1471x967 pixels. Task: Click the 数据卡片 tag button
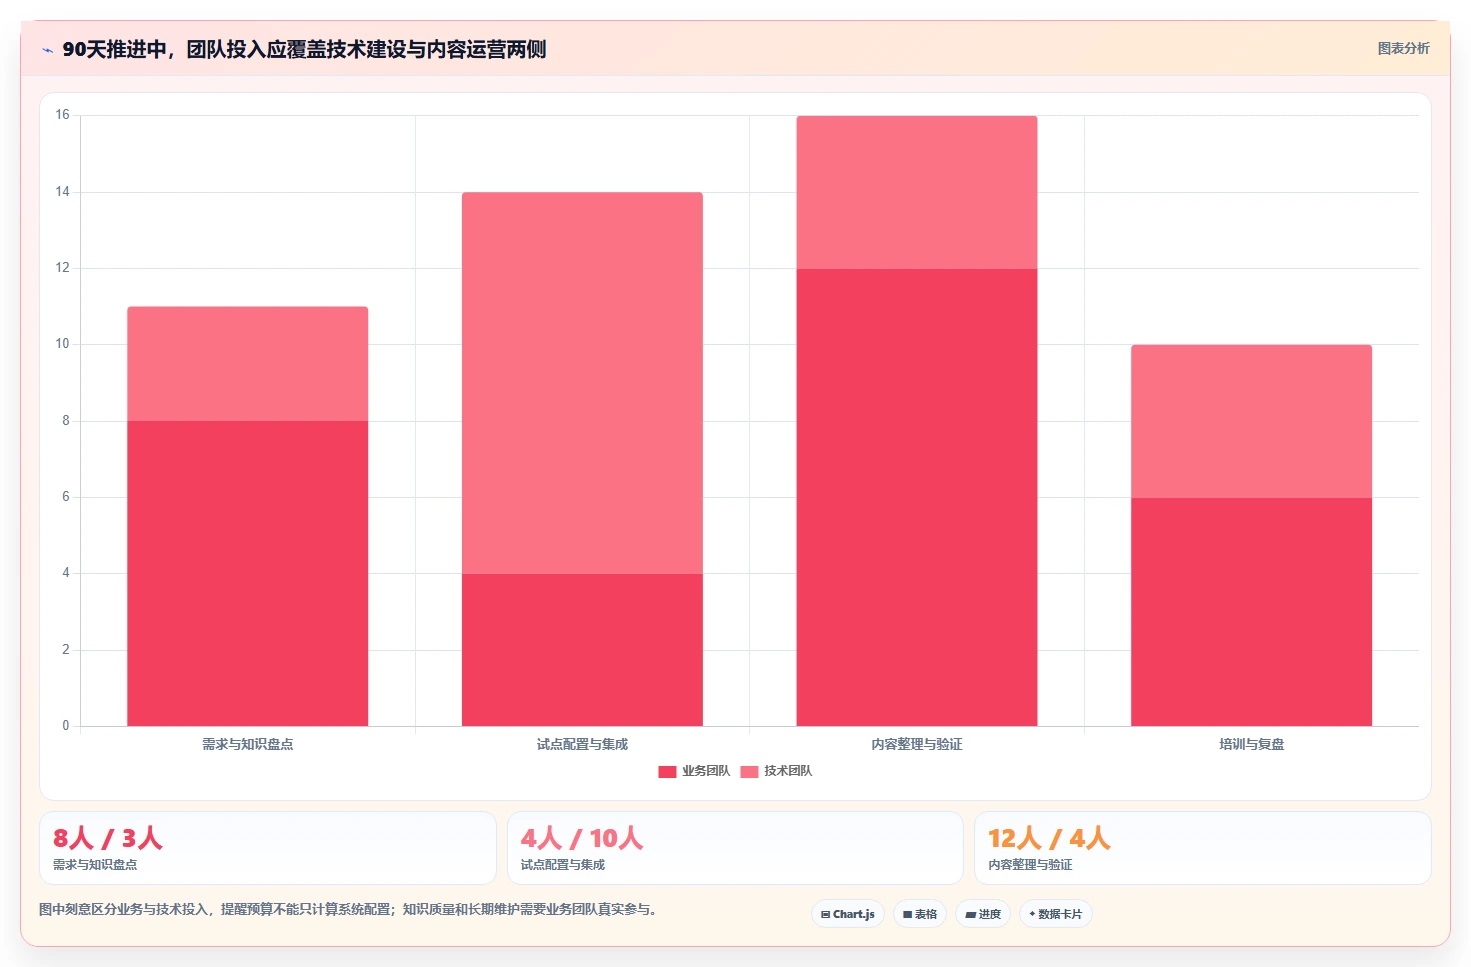pyautogui.click(x=1056, y=914)
